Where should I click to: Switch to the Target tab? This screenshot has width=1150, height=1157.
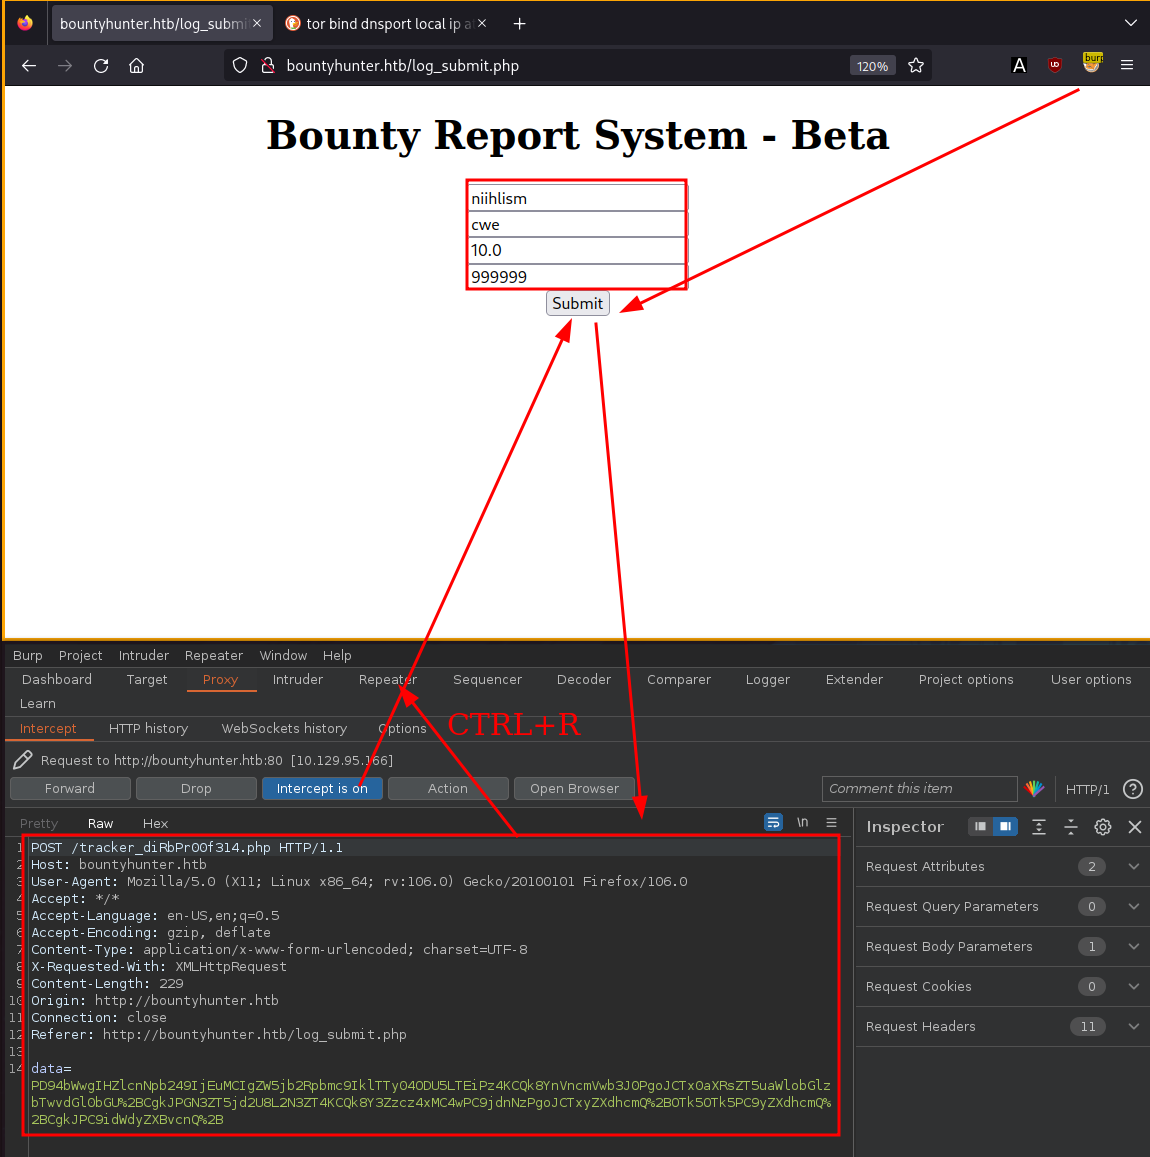point(147,680)
